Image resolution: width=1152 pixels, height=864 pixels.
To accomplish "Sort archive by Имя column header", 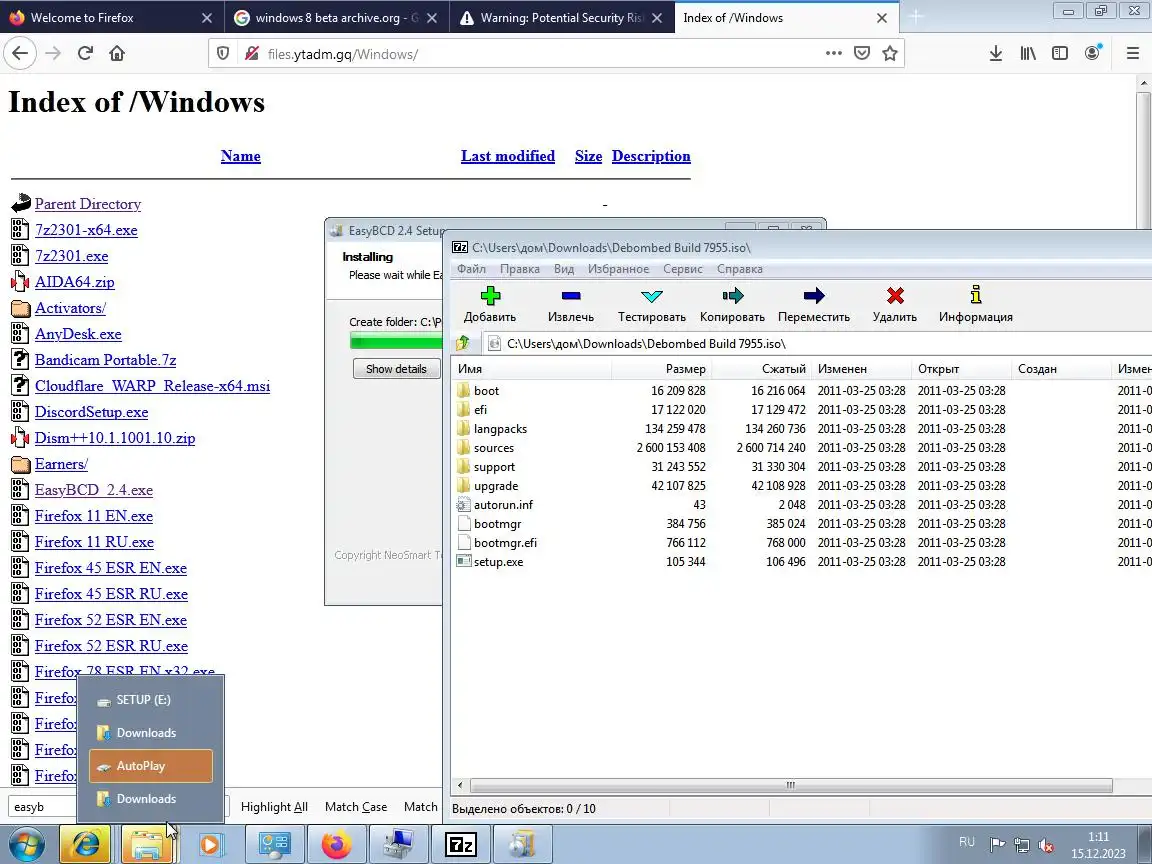I will (532, 369).
